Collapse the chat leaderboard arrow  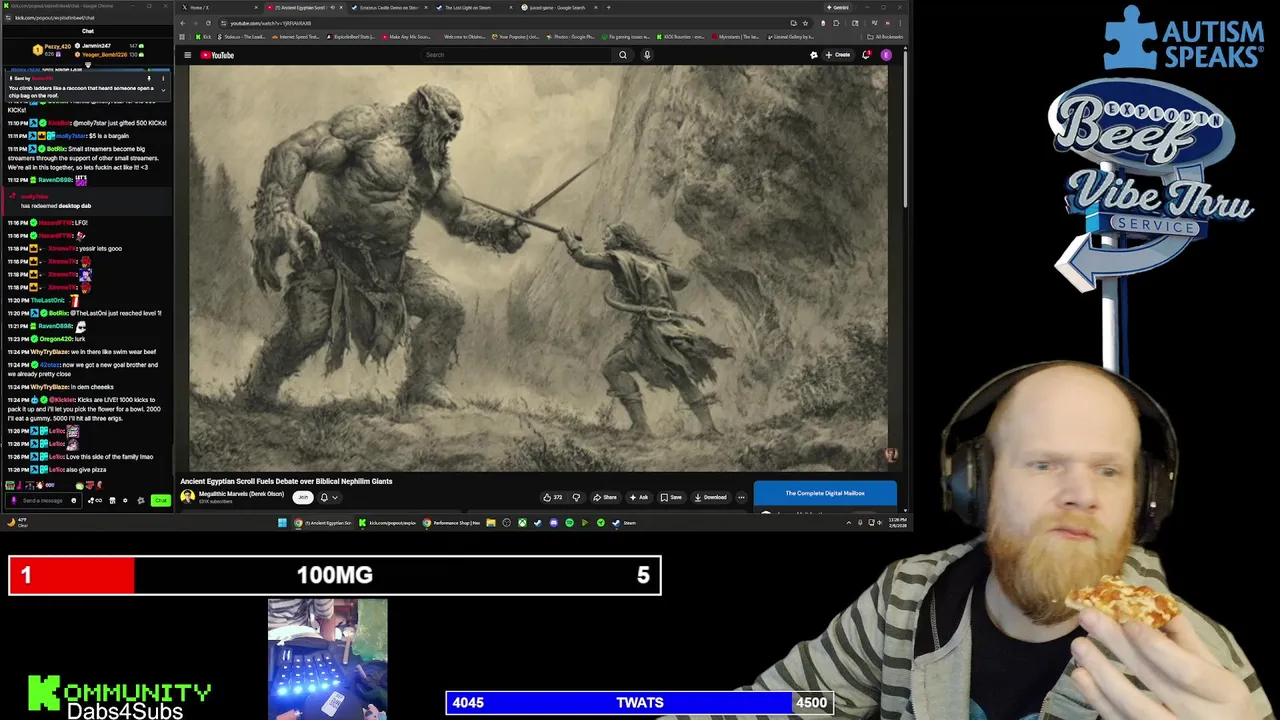click(88, 66)
